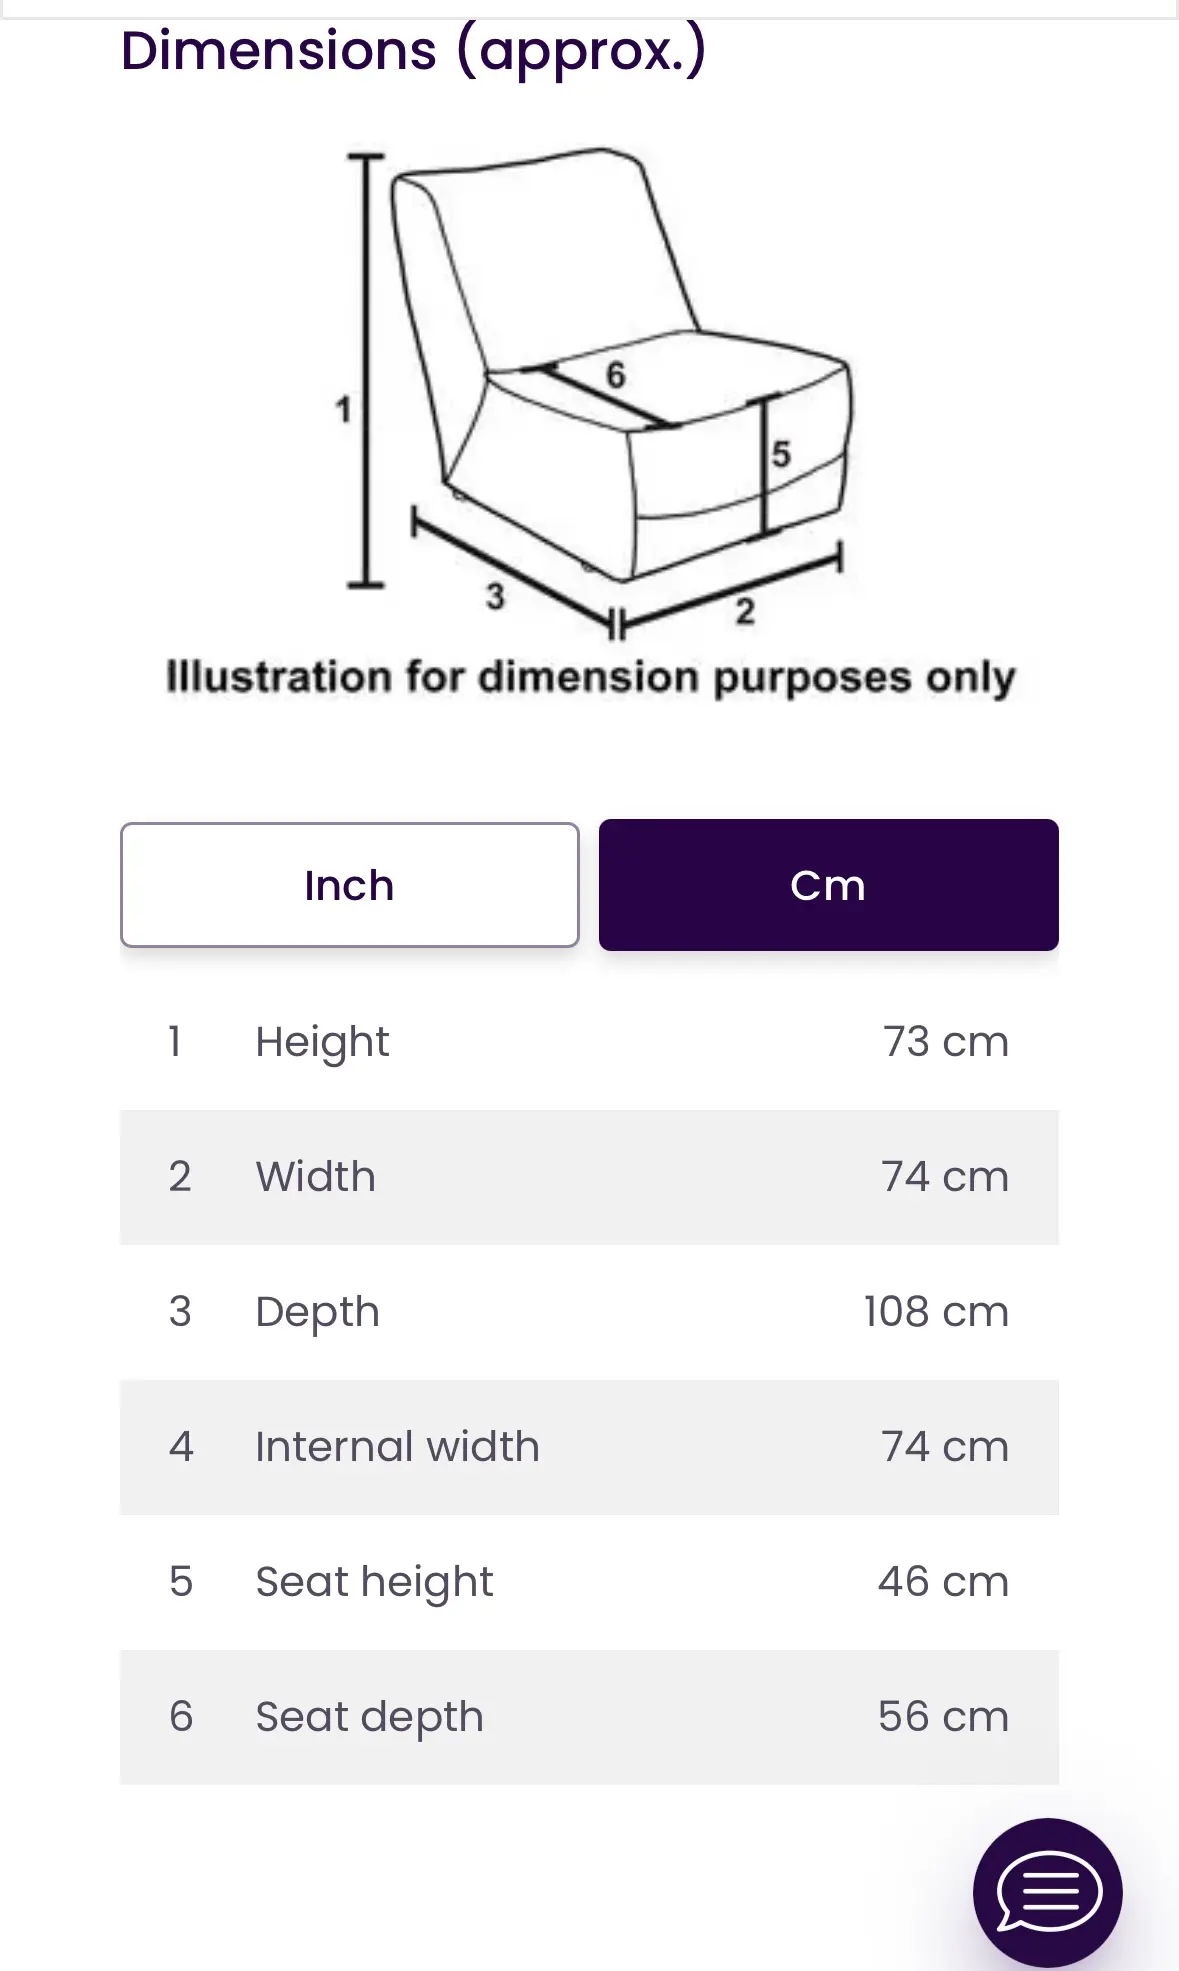1179x1971 pixels.
Task: Select the Depth row label
Action: (x=318, y=1312)
